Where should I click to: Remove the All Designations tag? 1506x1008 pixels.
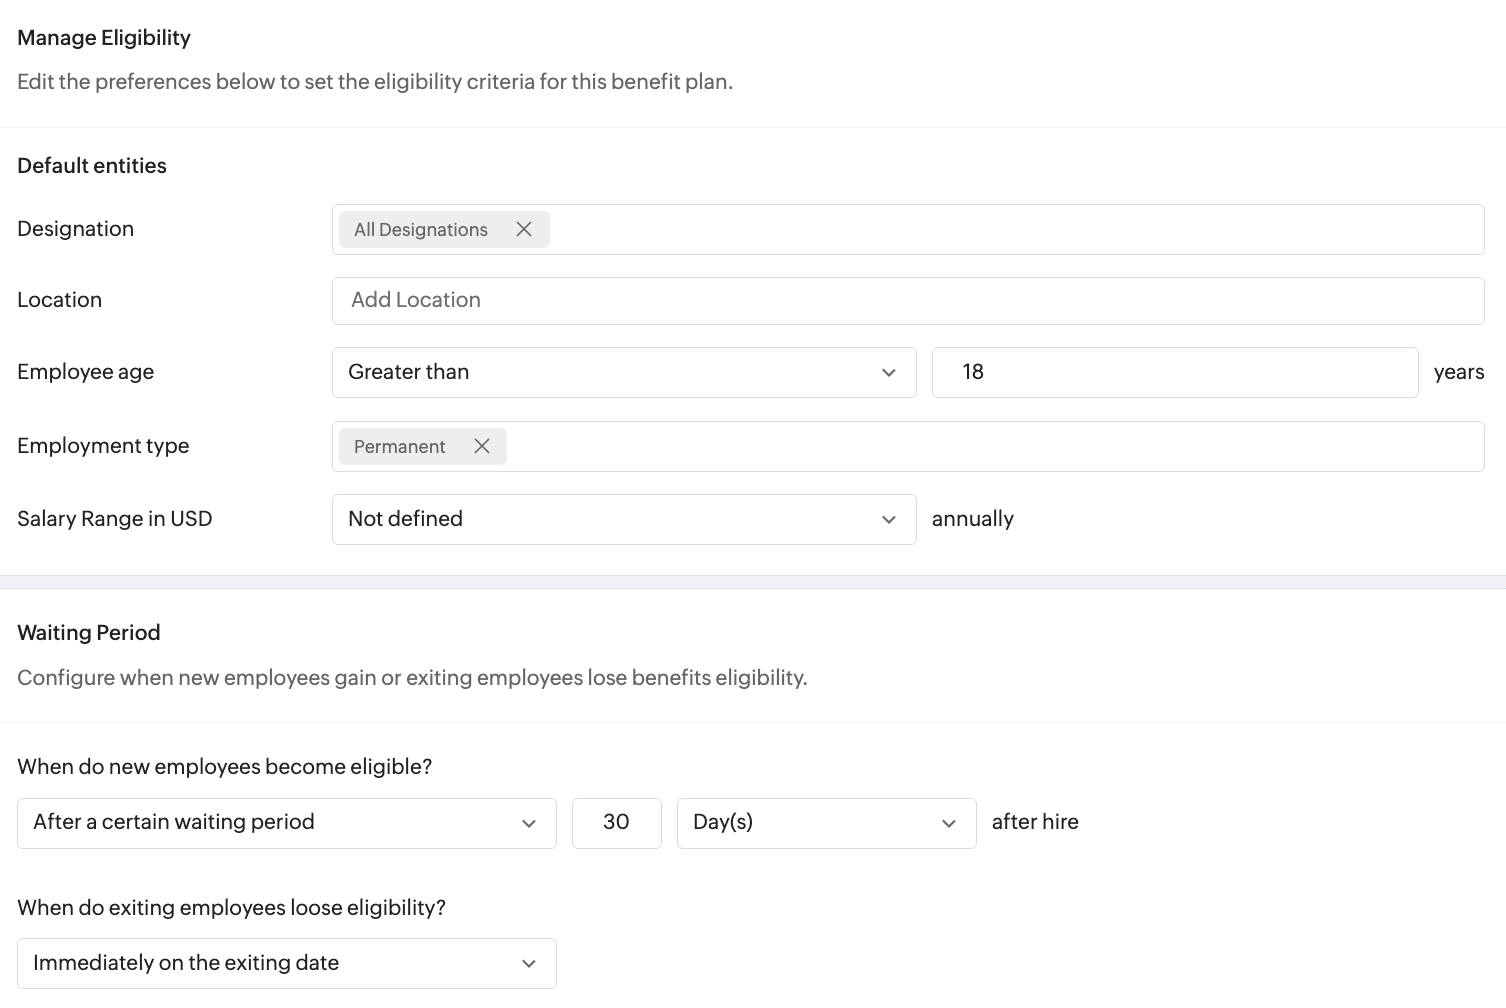click(x=524, y=229)
